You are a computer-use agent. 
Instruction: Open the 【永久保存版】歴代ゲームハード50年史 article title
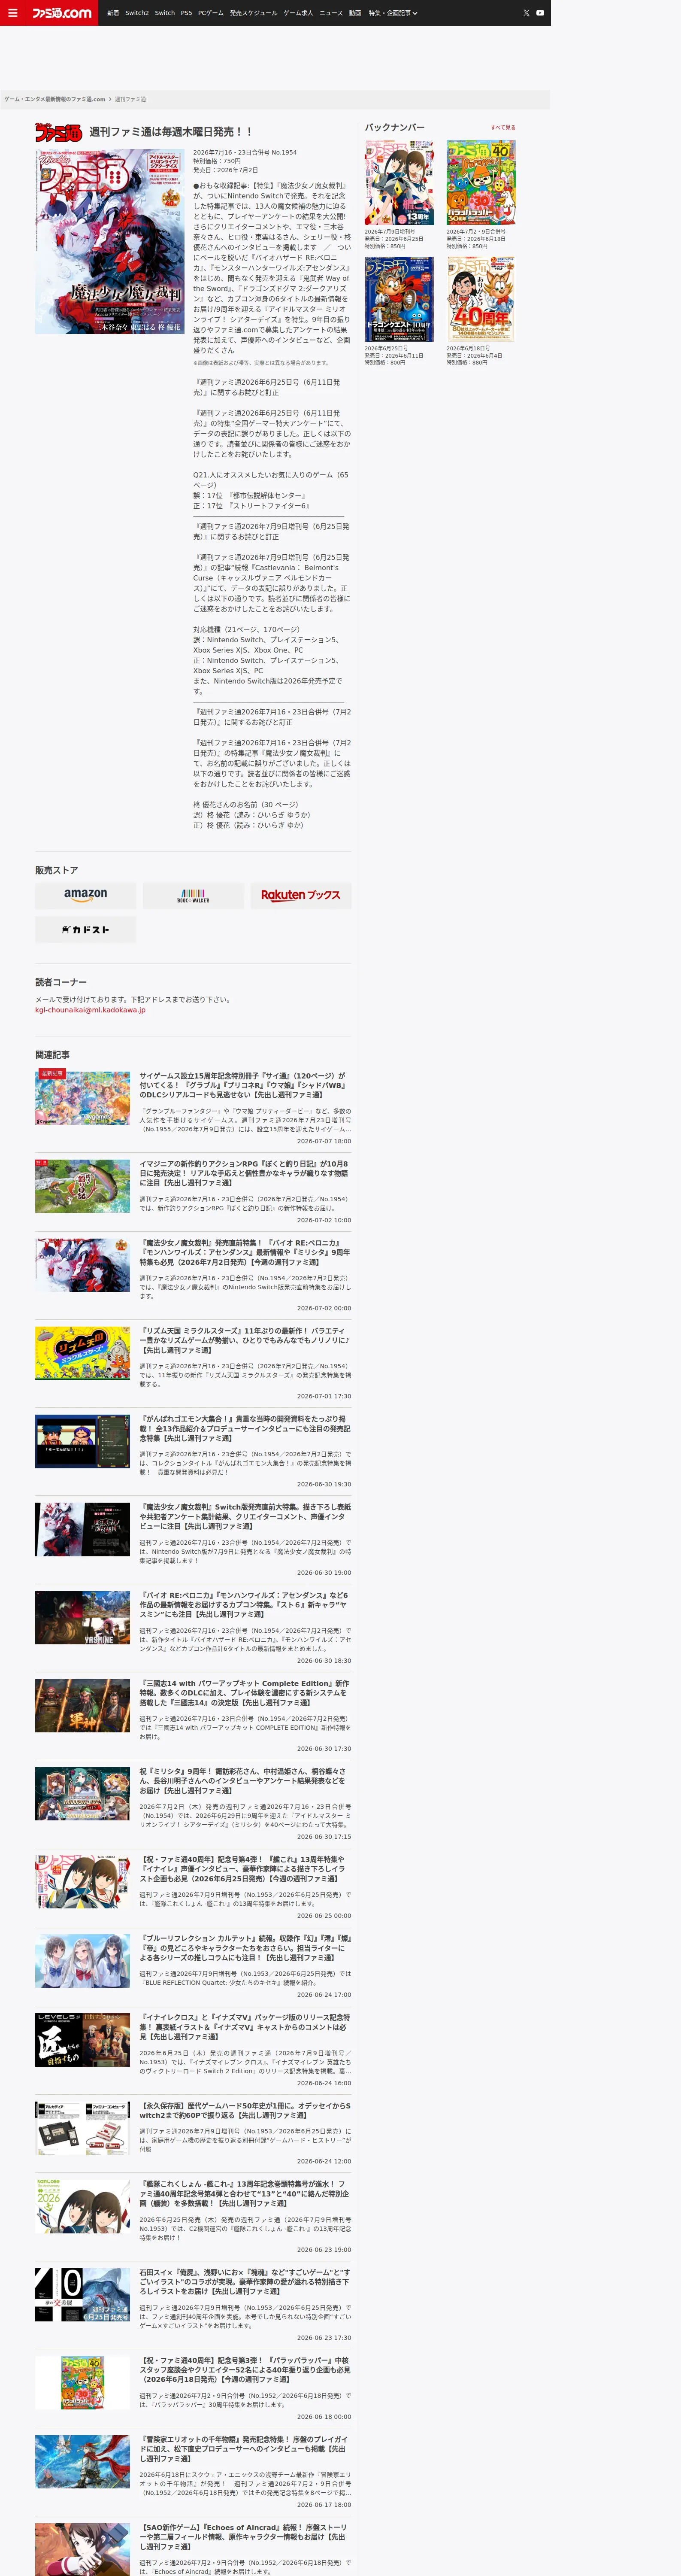point(245,2110)
